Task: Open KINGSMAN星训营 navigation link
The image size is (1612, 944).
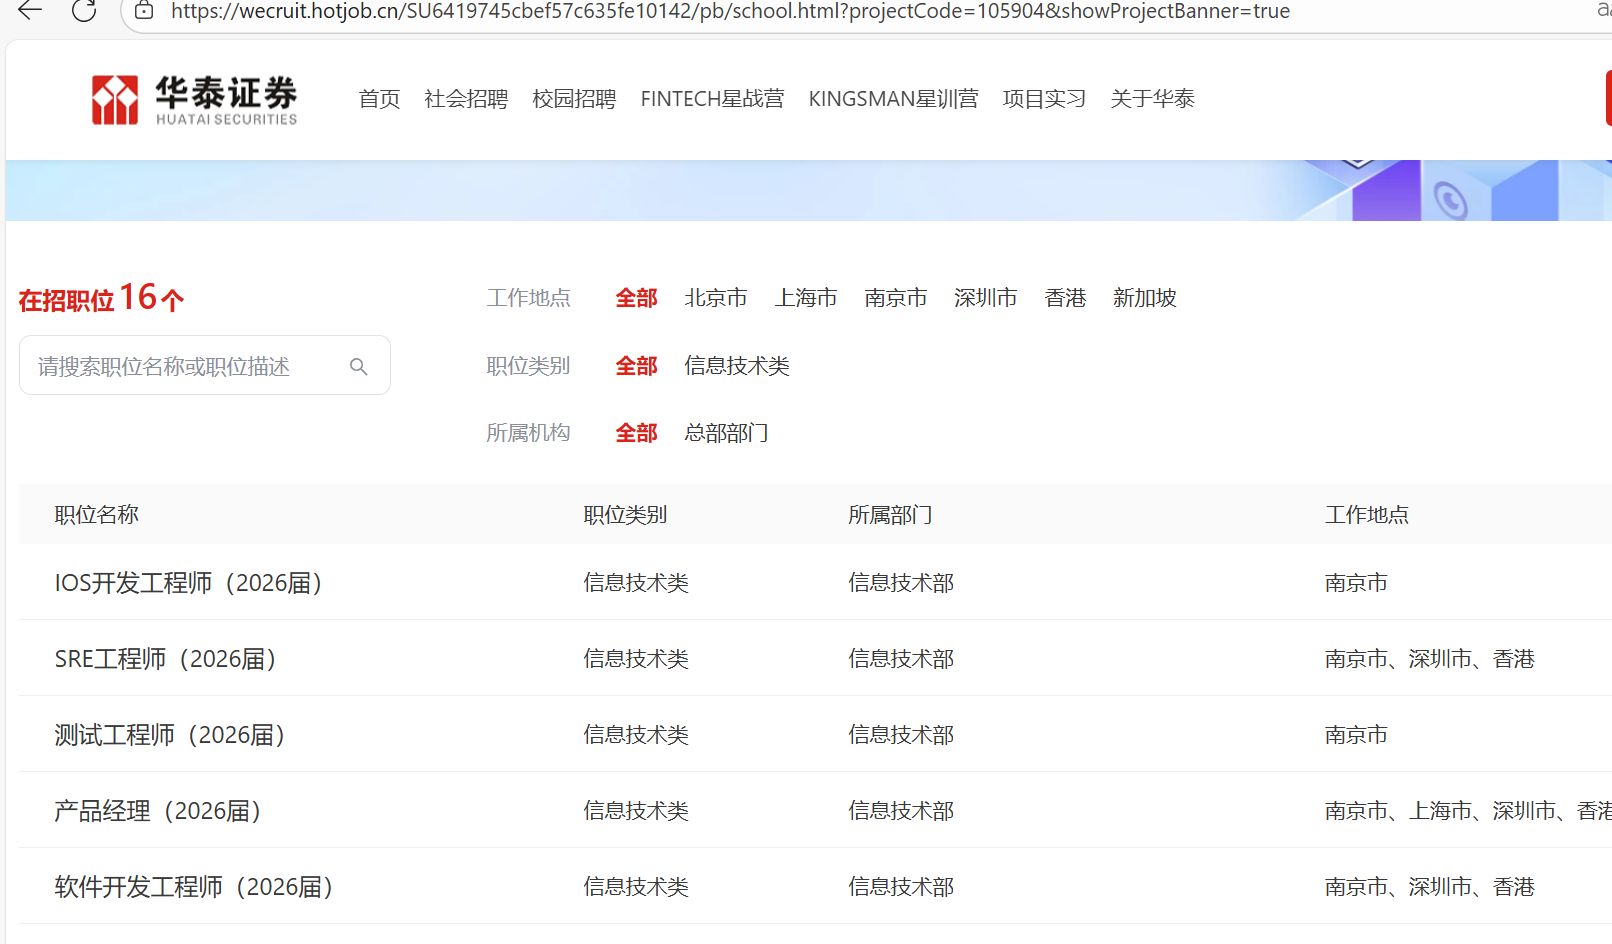Action: [x=893, y=99]
